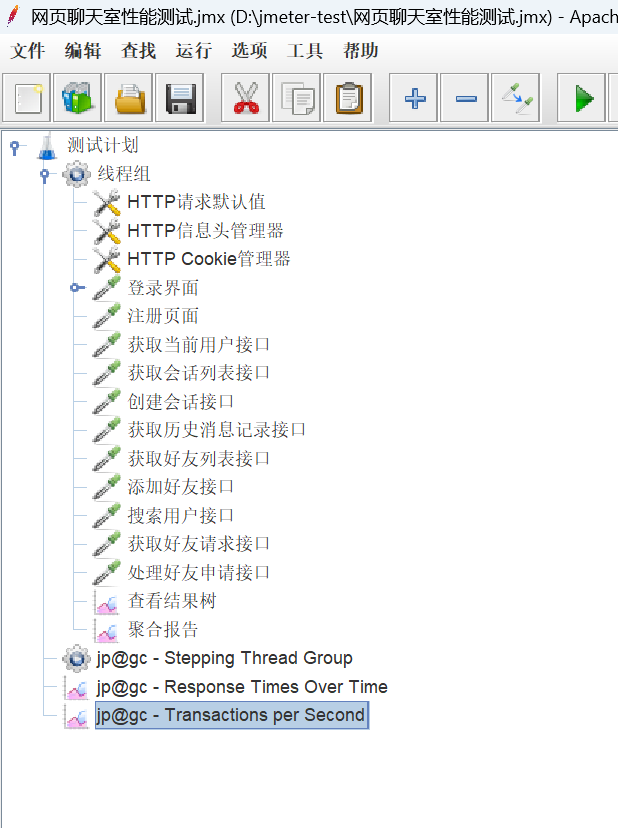This screenshot has height=828, width=618.
Task: Expand all nodes with plus icon
Action: 414,98
